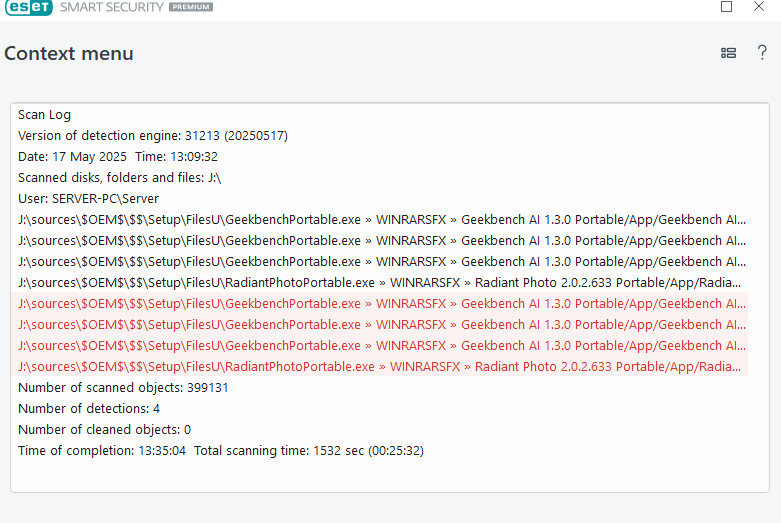Select the "Version of detection engine: 31213" line

[x=153, y=135]
